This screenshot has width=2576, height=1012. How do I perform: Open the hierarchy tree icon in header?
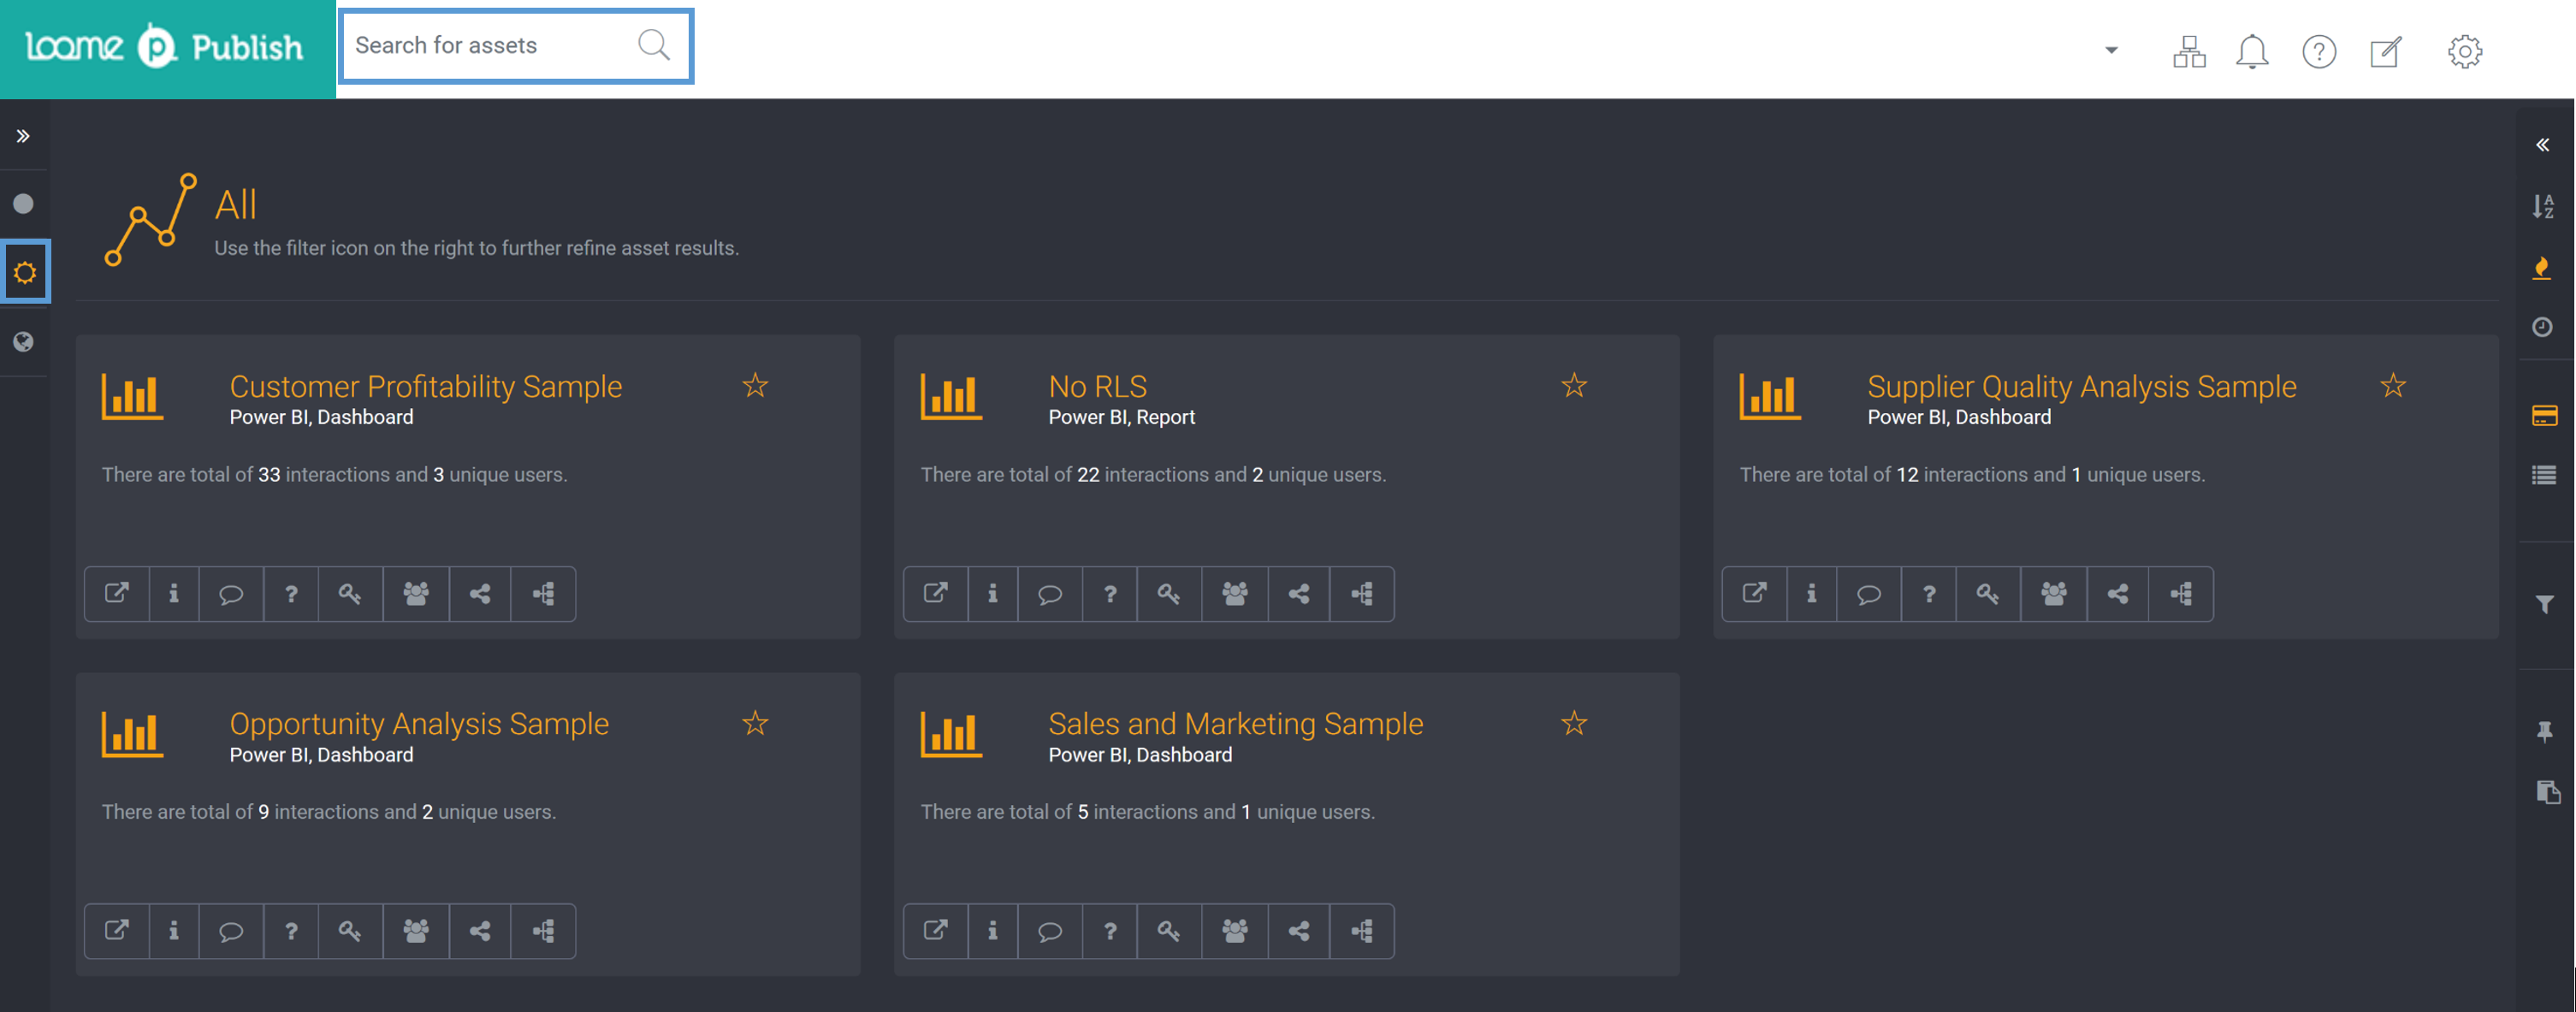2189,51
